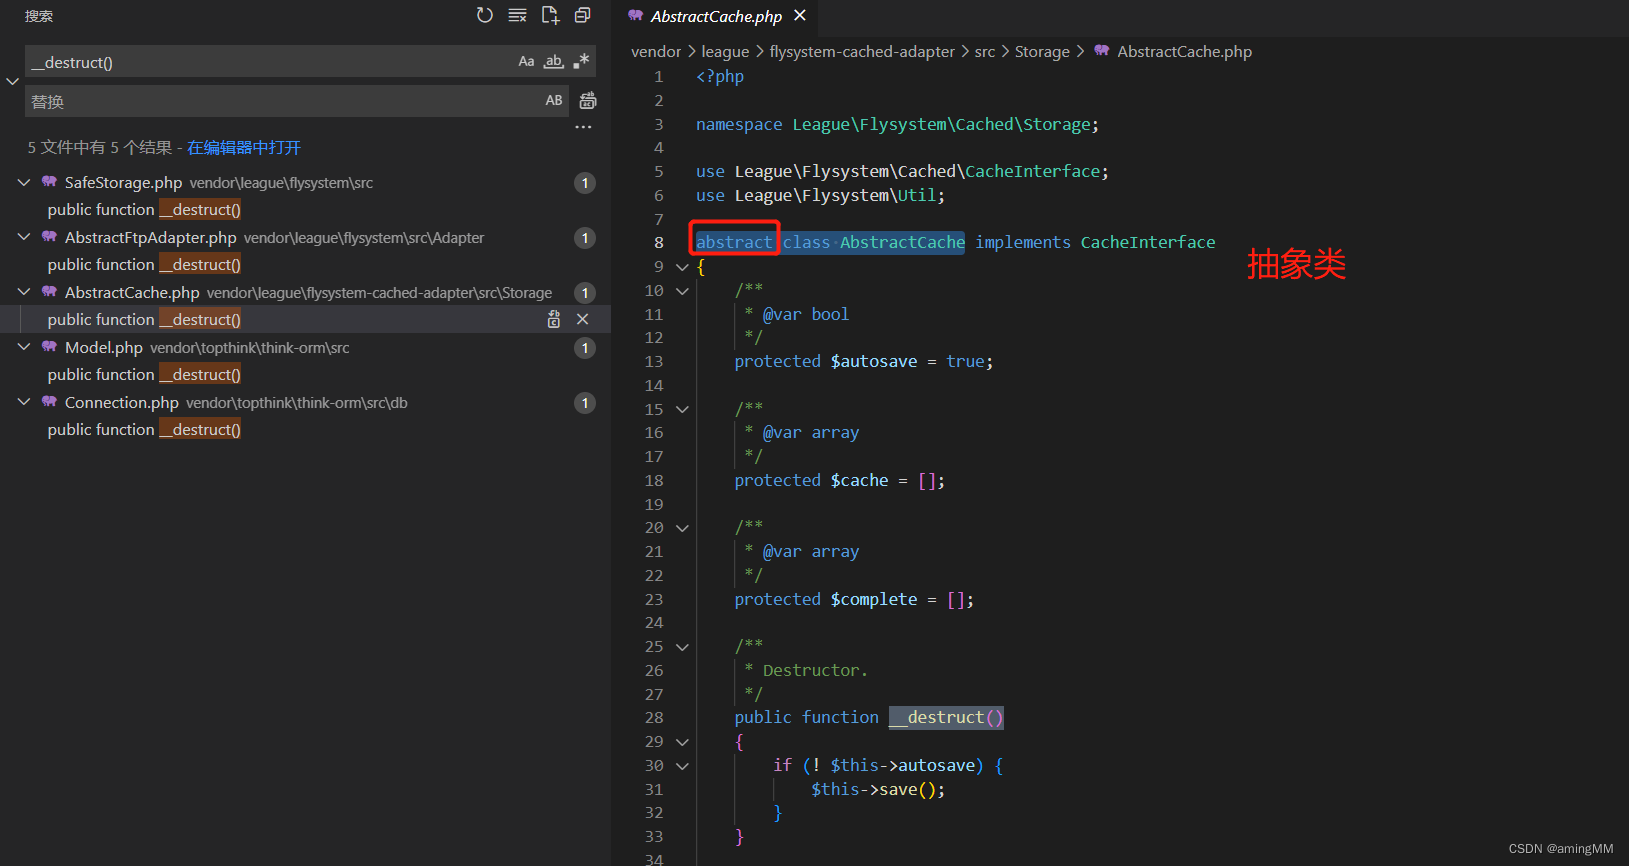This screenshot has height=866, width=1629.
Task: Fold the class body at line 9
Action: (682, 267)
